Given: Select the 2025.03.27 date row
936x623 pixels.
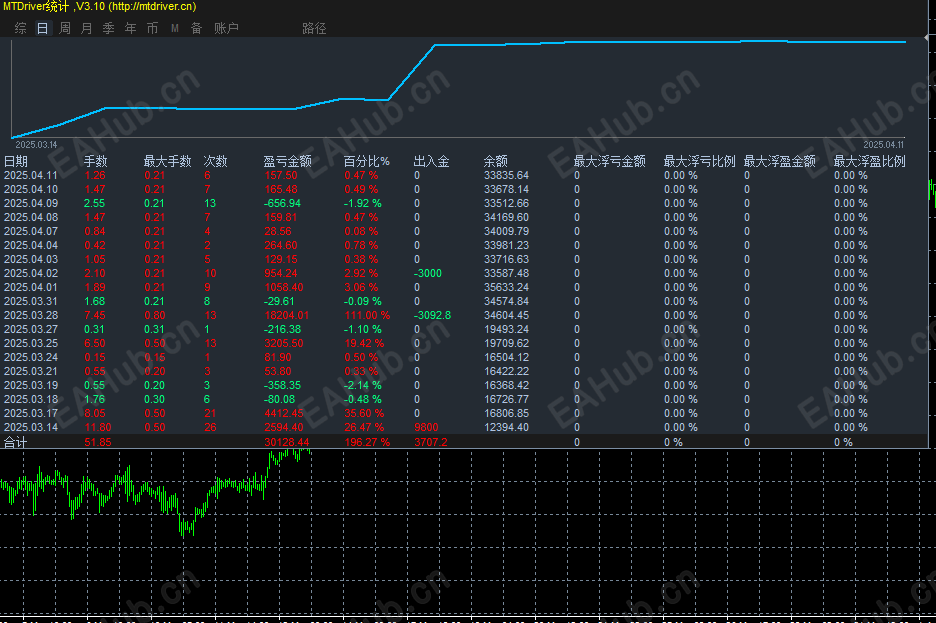Looking at the screenshot, I should pyautogui.click(x=30, y=329).
